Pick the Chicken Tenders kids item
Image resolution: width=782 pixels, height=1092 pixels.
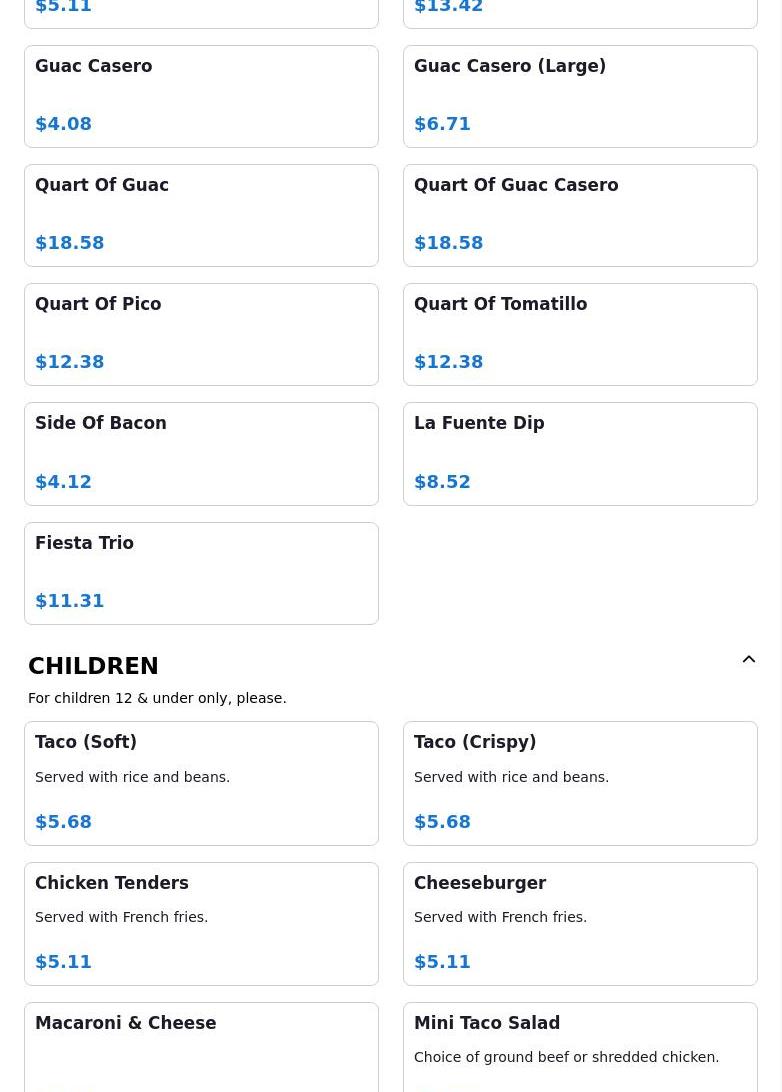coord(201,923)
